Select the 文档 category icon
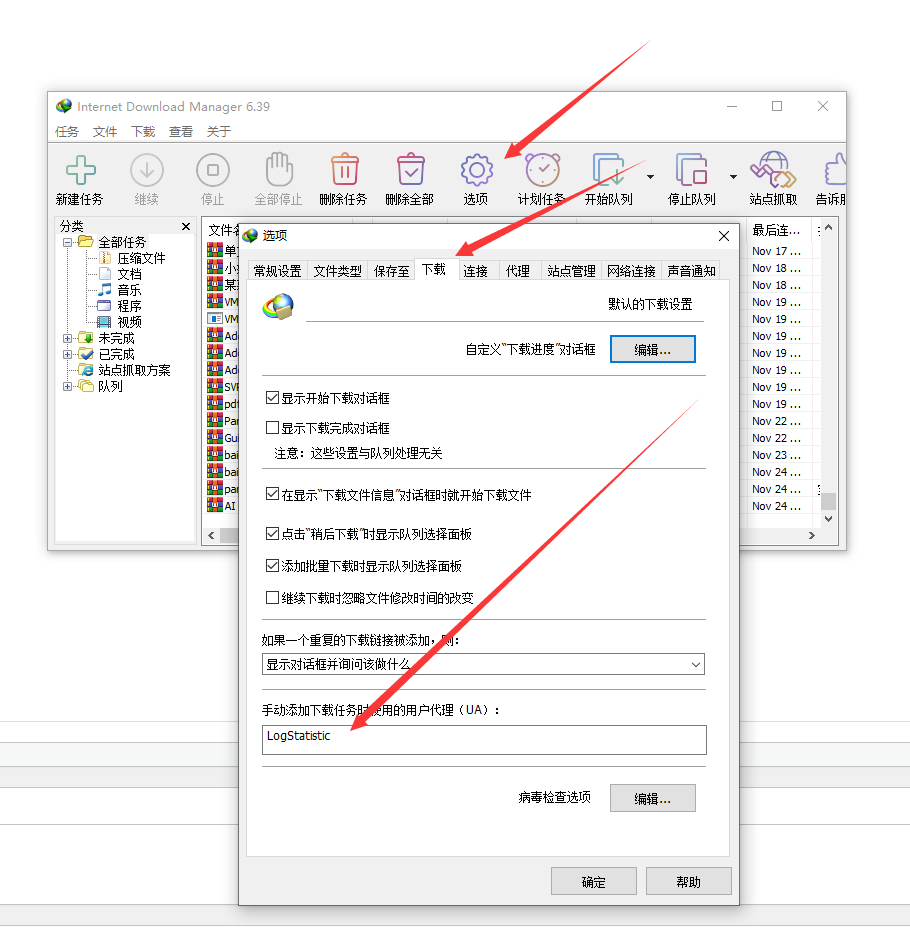Screen dimensions: 910x938 [105, 274]
